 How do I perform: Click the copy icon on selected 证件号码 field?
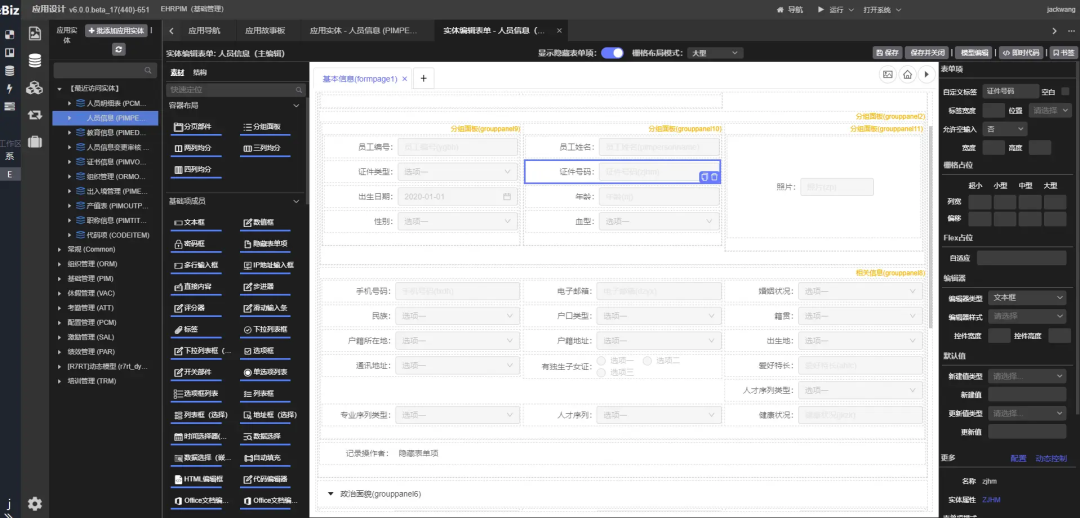704,177
